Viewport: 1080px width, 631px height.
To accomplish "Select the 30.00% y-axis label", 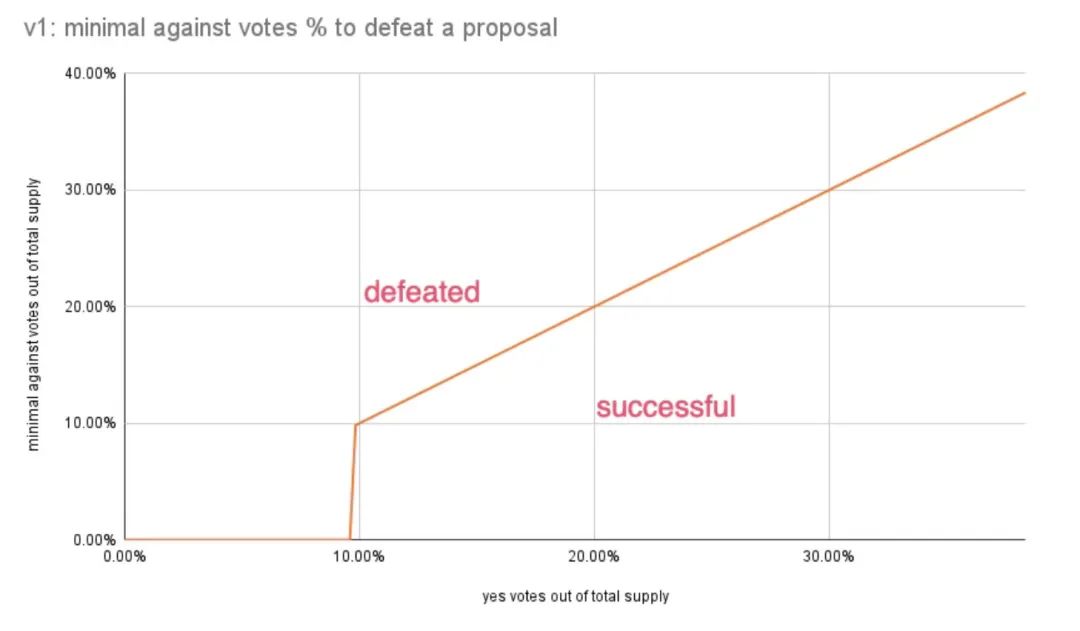I will click(90, 190).
